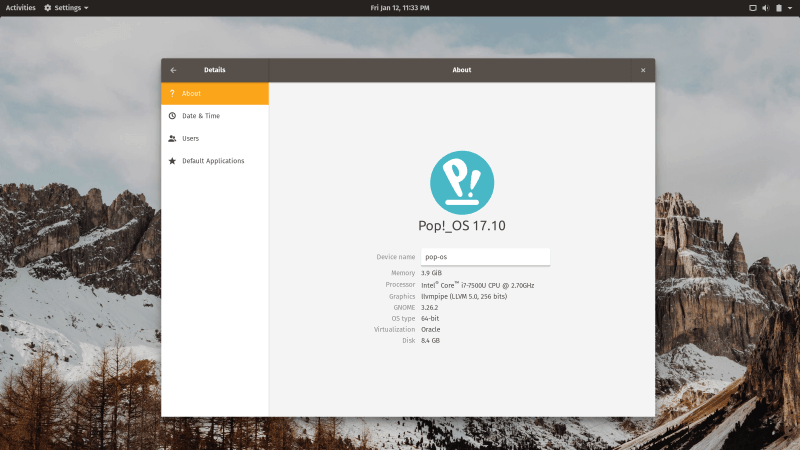Image resolution: width=800 pixels, height=450 pixels.
Task: Select the About sidebar item
Action: click(215, 93)
